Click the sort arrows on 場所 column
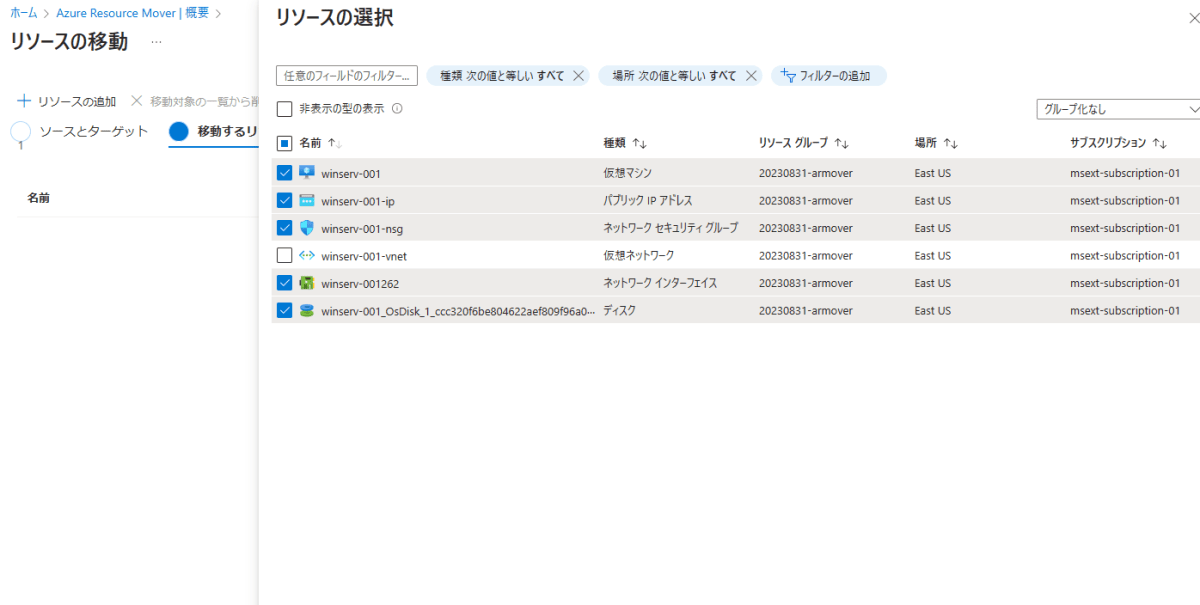 950,144
